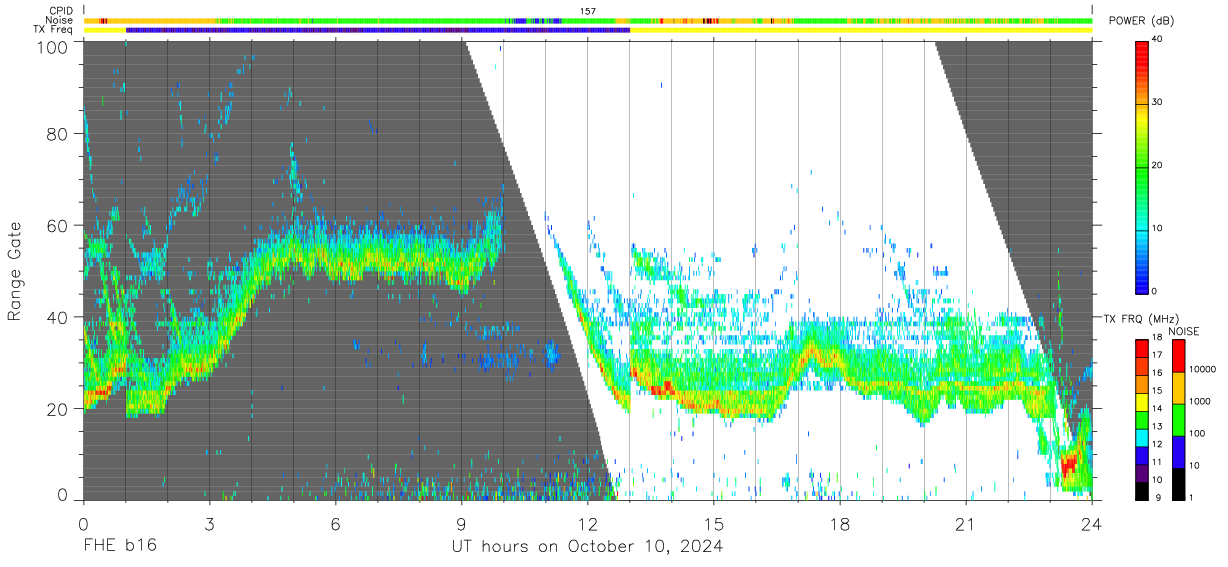Click the noise scale value '10000'
This screenshot has width=1228, height=567.
(1203, 369)
